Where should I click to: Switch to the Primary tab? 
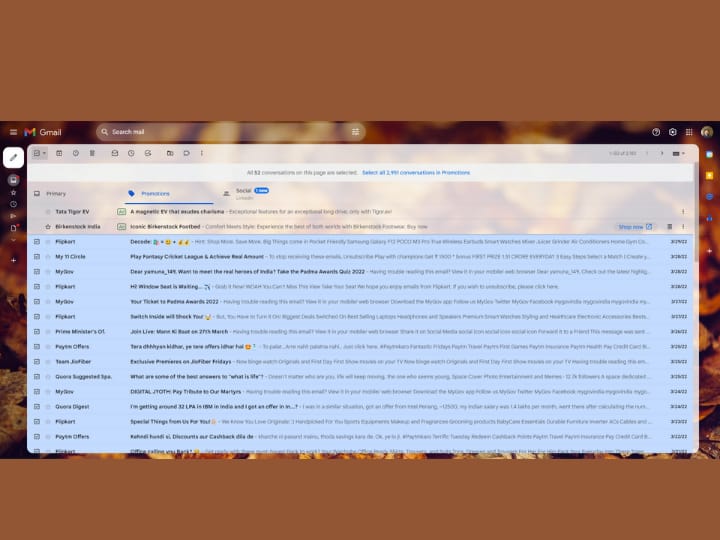pos(56,193)
